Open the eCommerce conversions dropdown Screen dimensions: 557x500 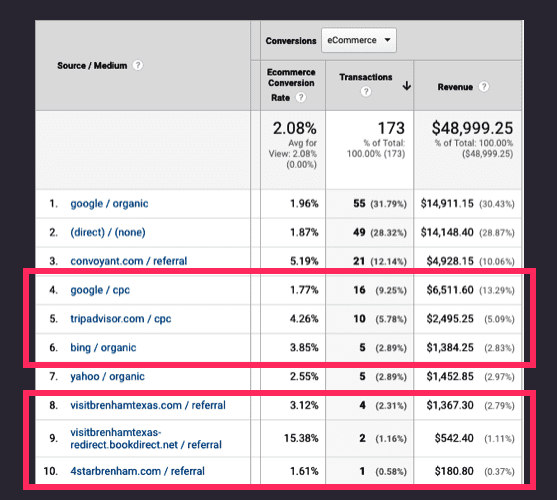pyautogui.click(x=359, y=40)
